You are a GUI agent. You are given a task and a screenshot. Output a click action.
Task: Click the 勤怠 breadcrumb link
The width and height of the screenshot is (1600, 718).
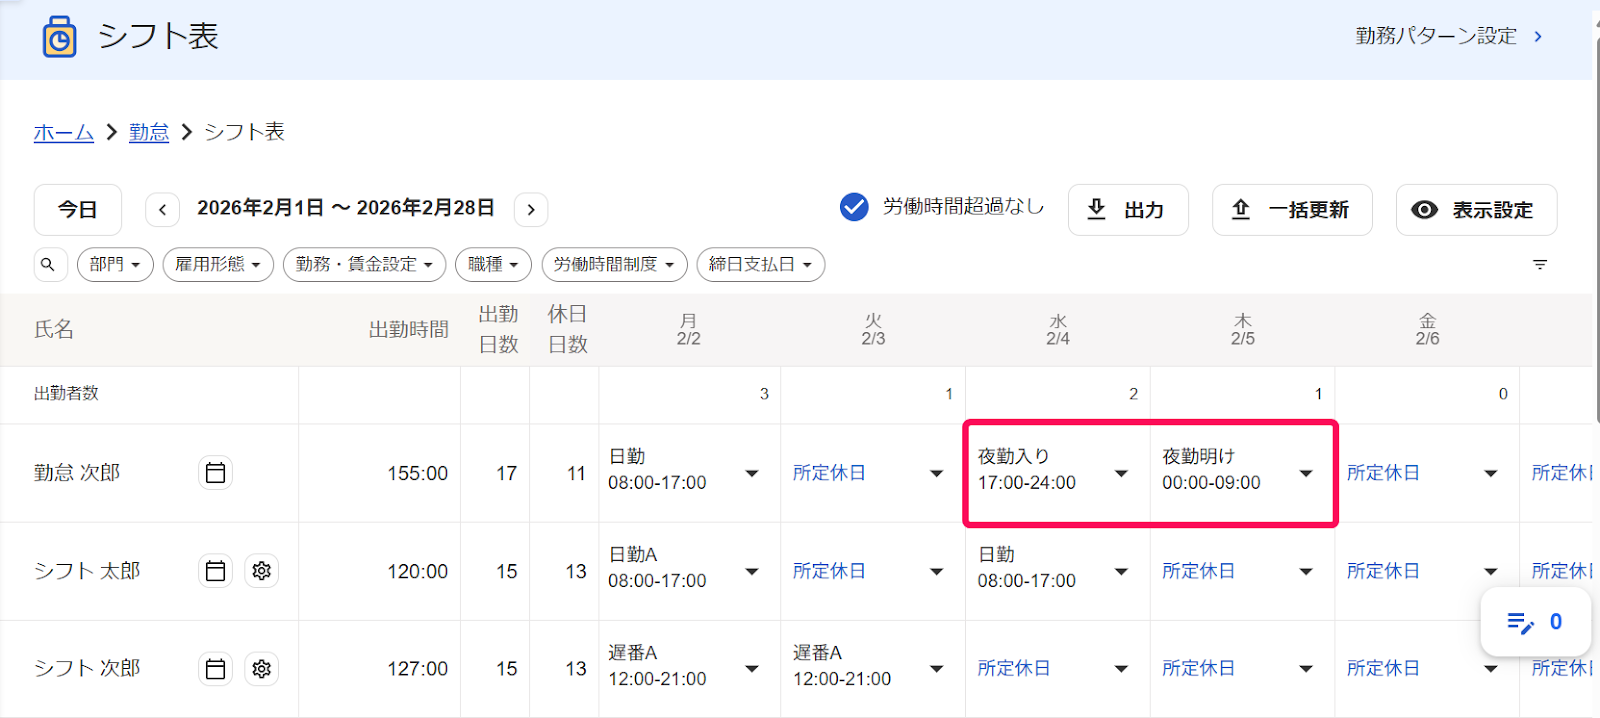coord(149,132)
